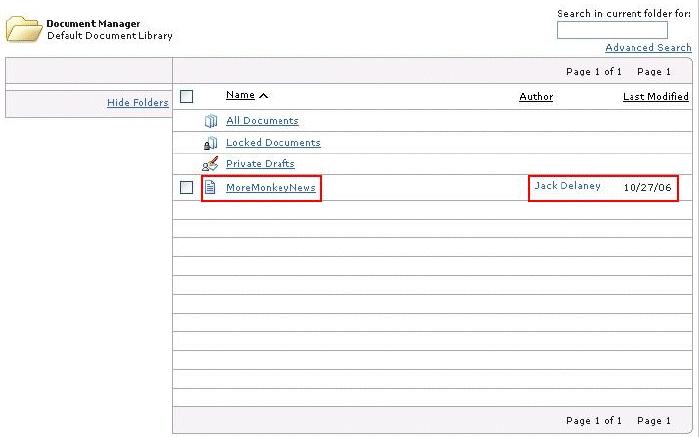Click Page 1 at bottom pagination
699x437 pixels.
654,421
